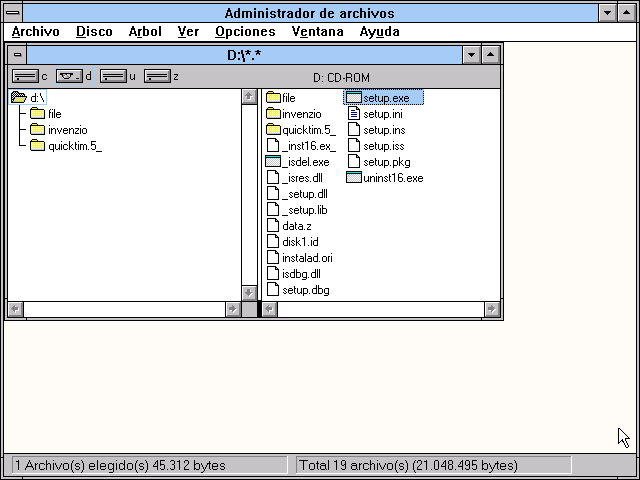This screenshot has height=480, width=640.
Task: Select the uninst16.exe program icon
Action: (x=353, y=178)
